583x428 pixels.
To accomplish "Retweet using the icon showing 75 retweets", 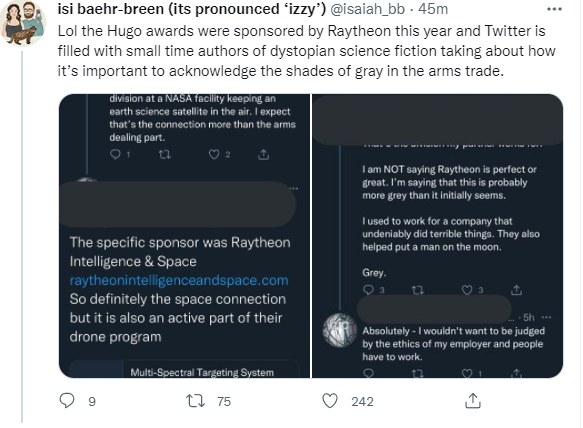I will (195, 401).
